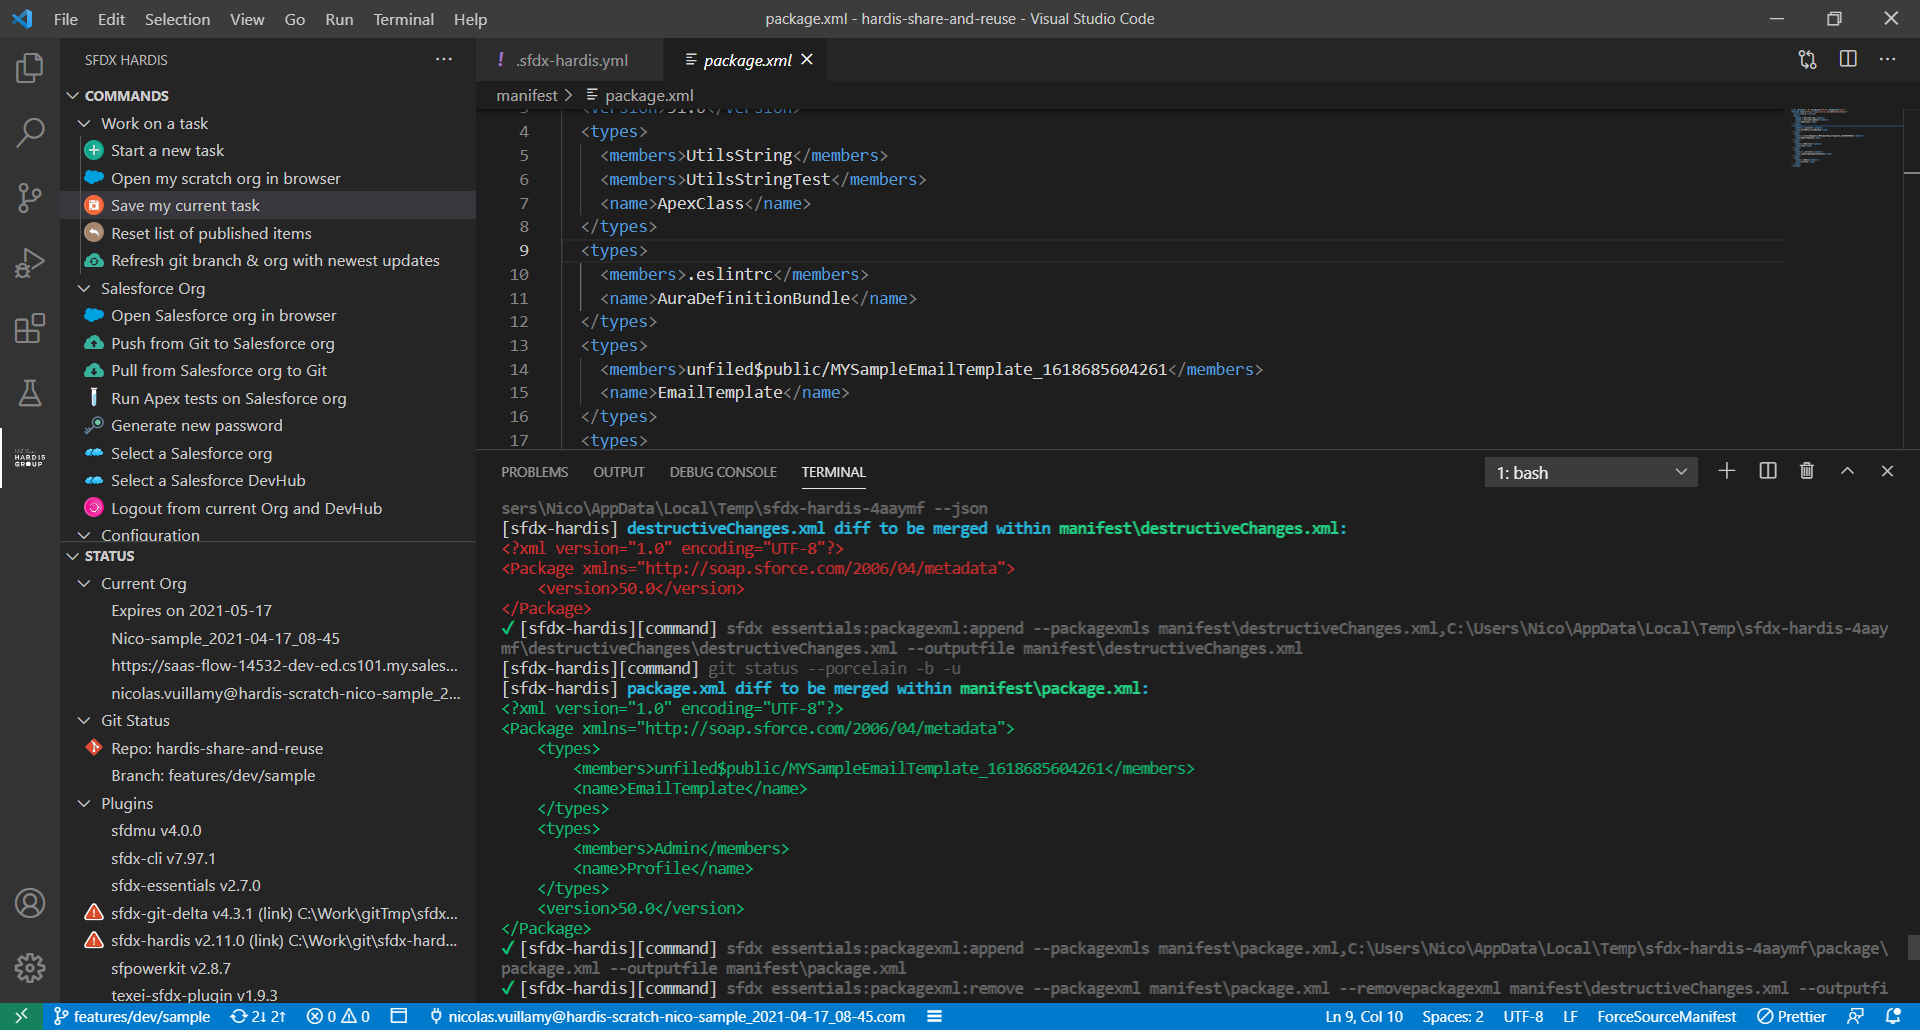The image size is (1920, 1030).
Task: Click the Open Changes compare icon
Action: 1807,60
